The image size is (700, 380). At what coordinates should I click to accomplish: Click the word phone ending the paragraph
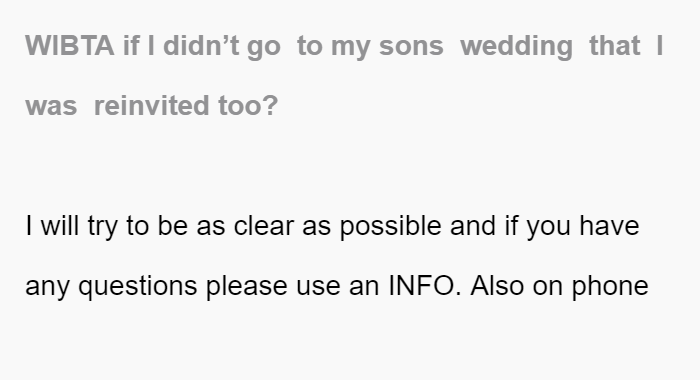pyautogui.click(x=610, y=287)
